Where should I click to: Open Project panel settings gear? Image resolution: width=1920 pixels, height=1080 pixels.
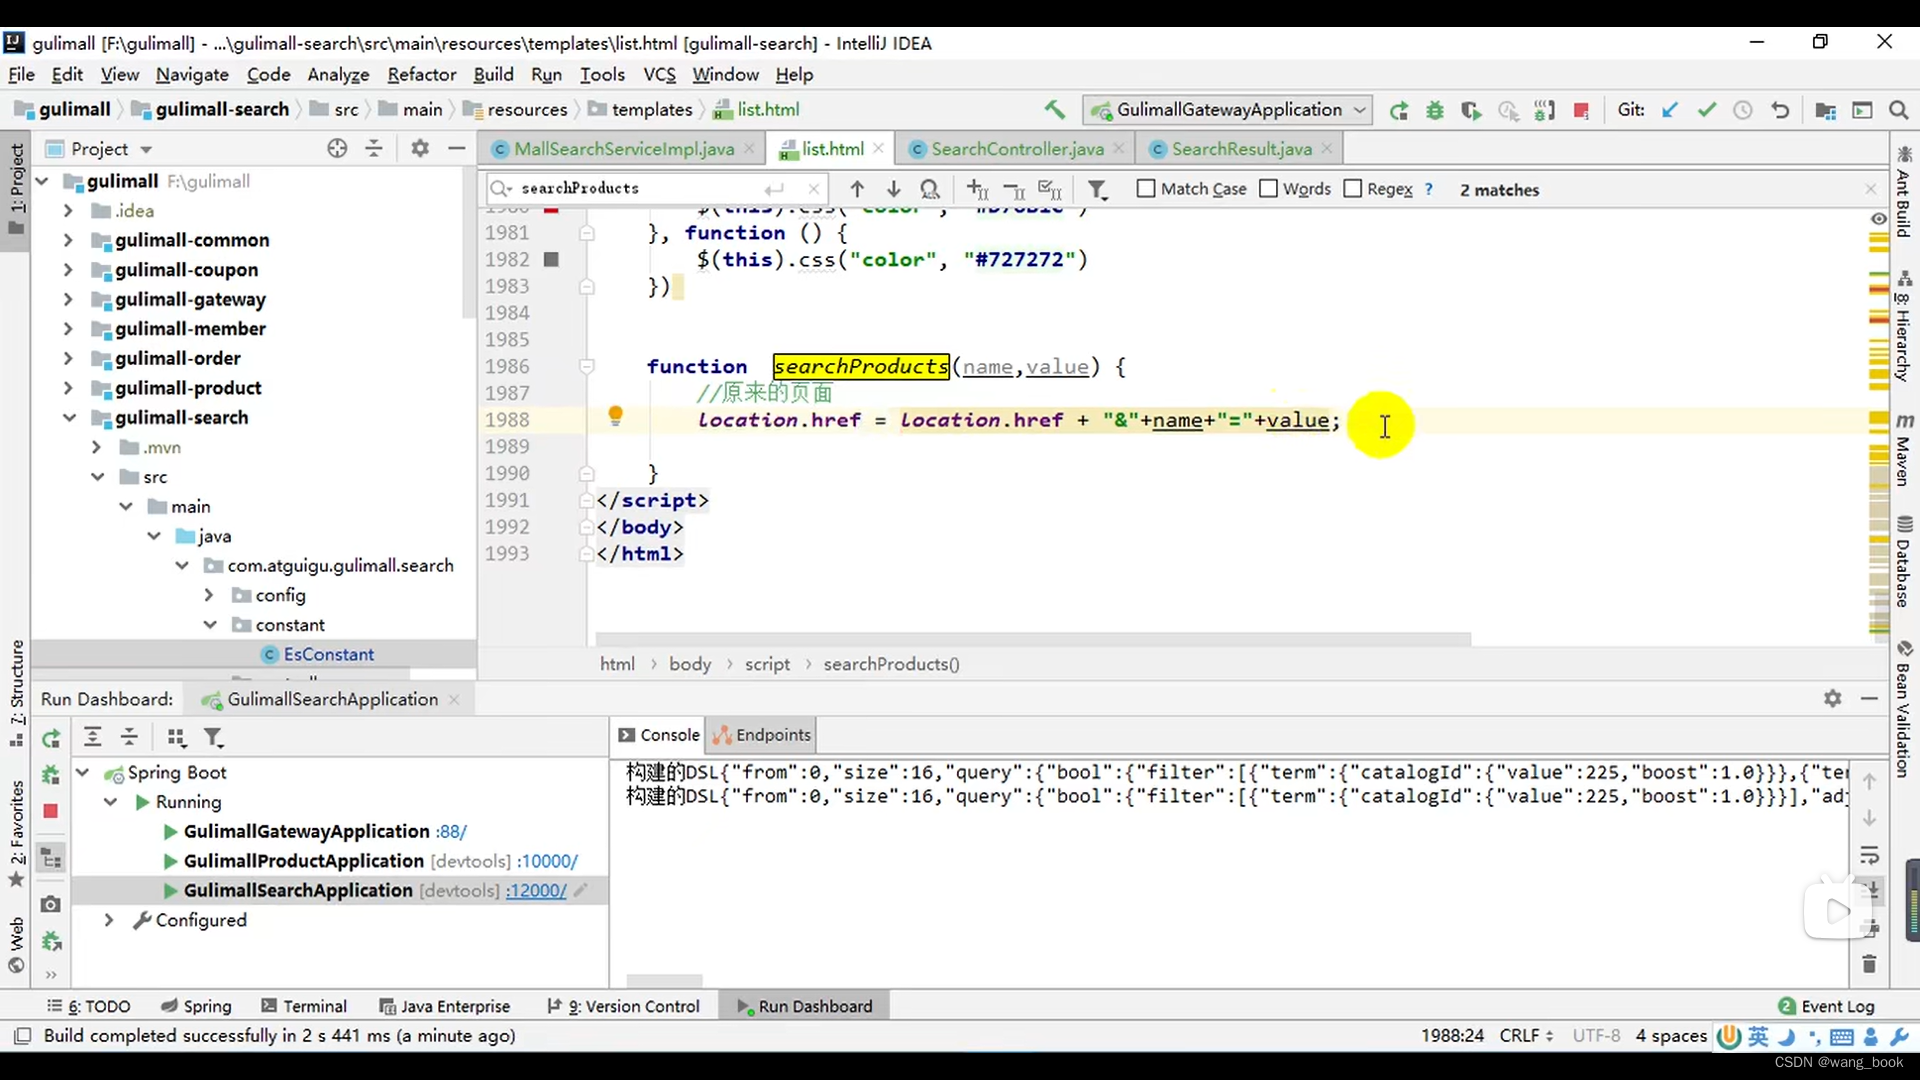pos(420,148)
